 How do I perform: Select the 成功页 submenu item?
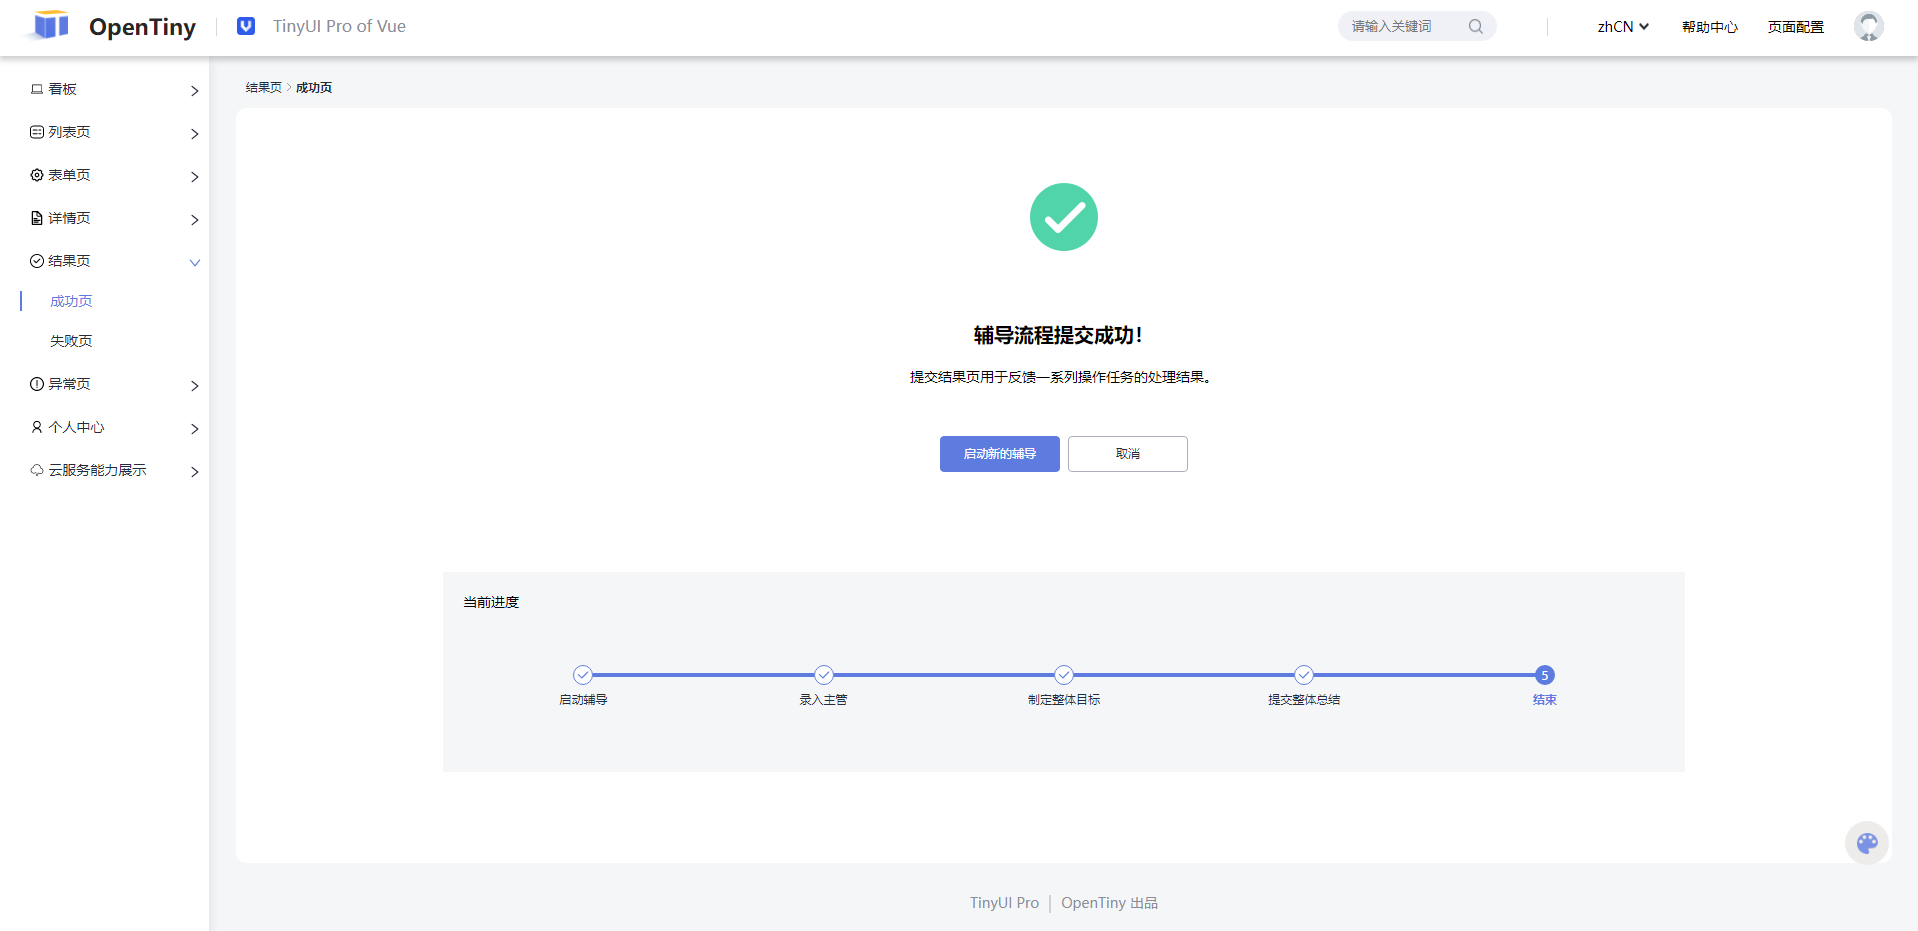[x=71, y=301]
